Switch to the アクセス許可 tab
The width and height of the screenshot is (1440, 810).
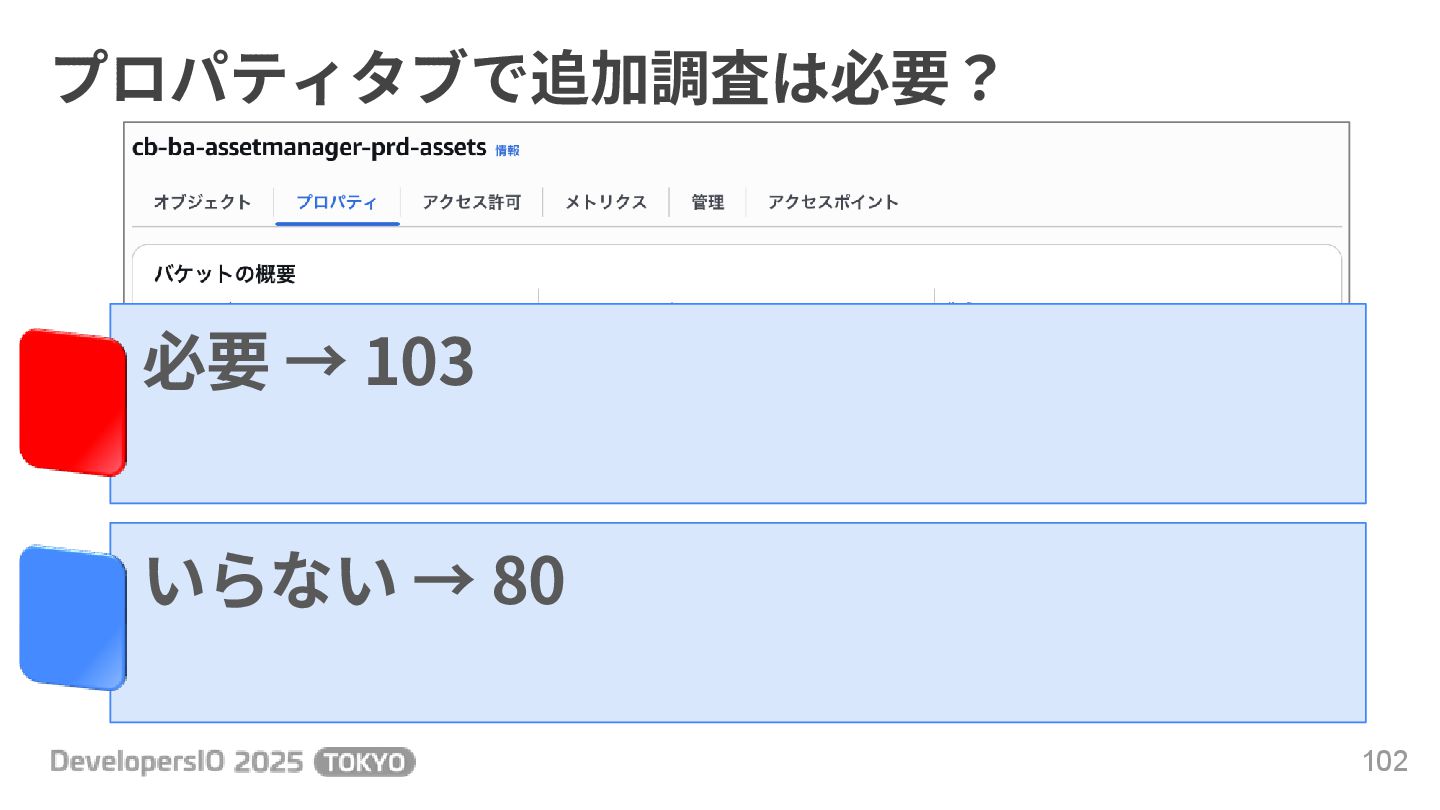click(471, 202)
